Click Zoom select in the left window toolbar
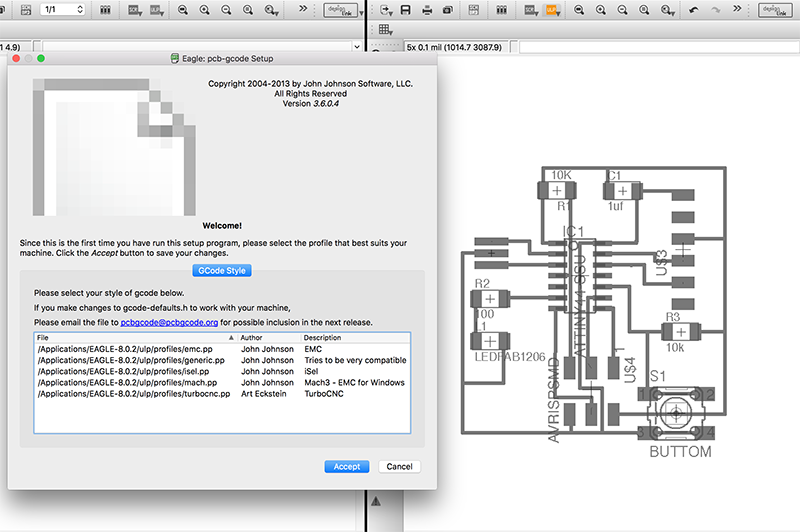The height and width of the screenshot is (532, 800). [271, 10]
